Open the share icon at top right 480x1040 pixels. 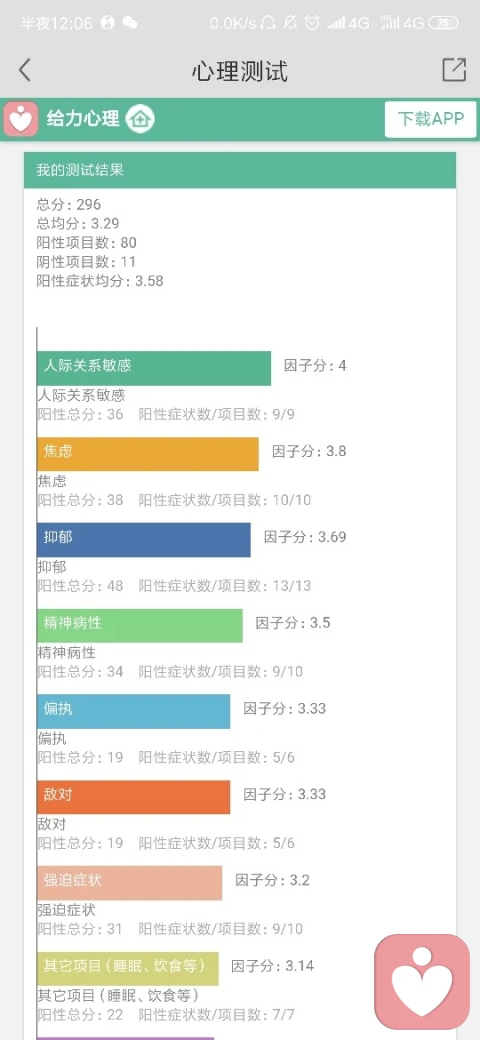point(454,70)
